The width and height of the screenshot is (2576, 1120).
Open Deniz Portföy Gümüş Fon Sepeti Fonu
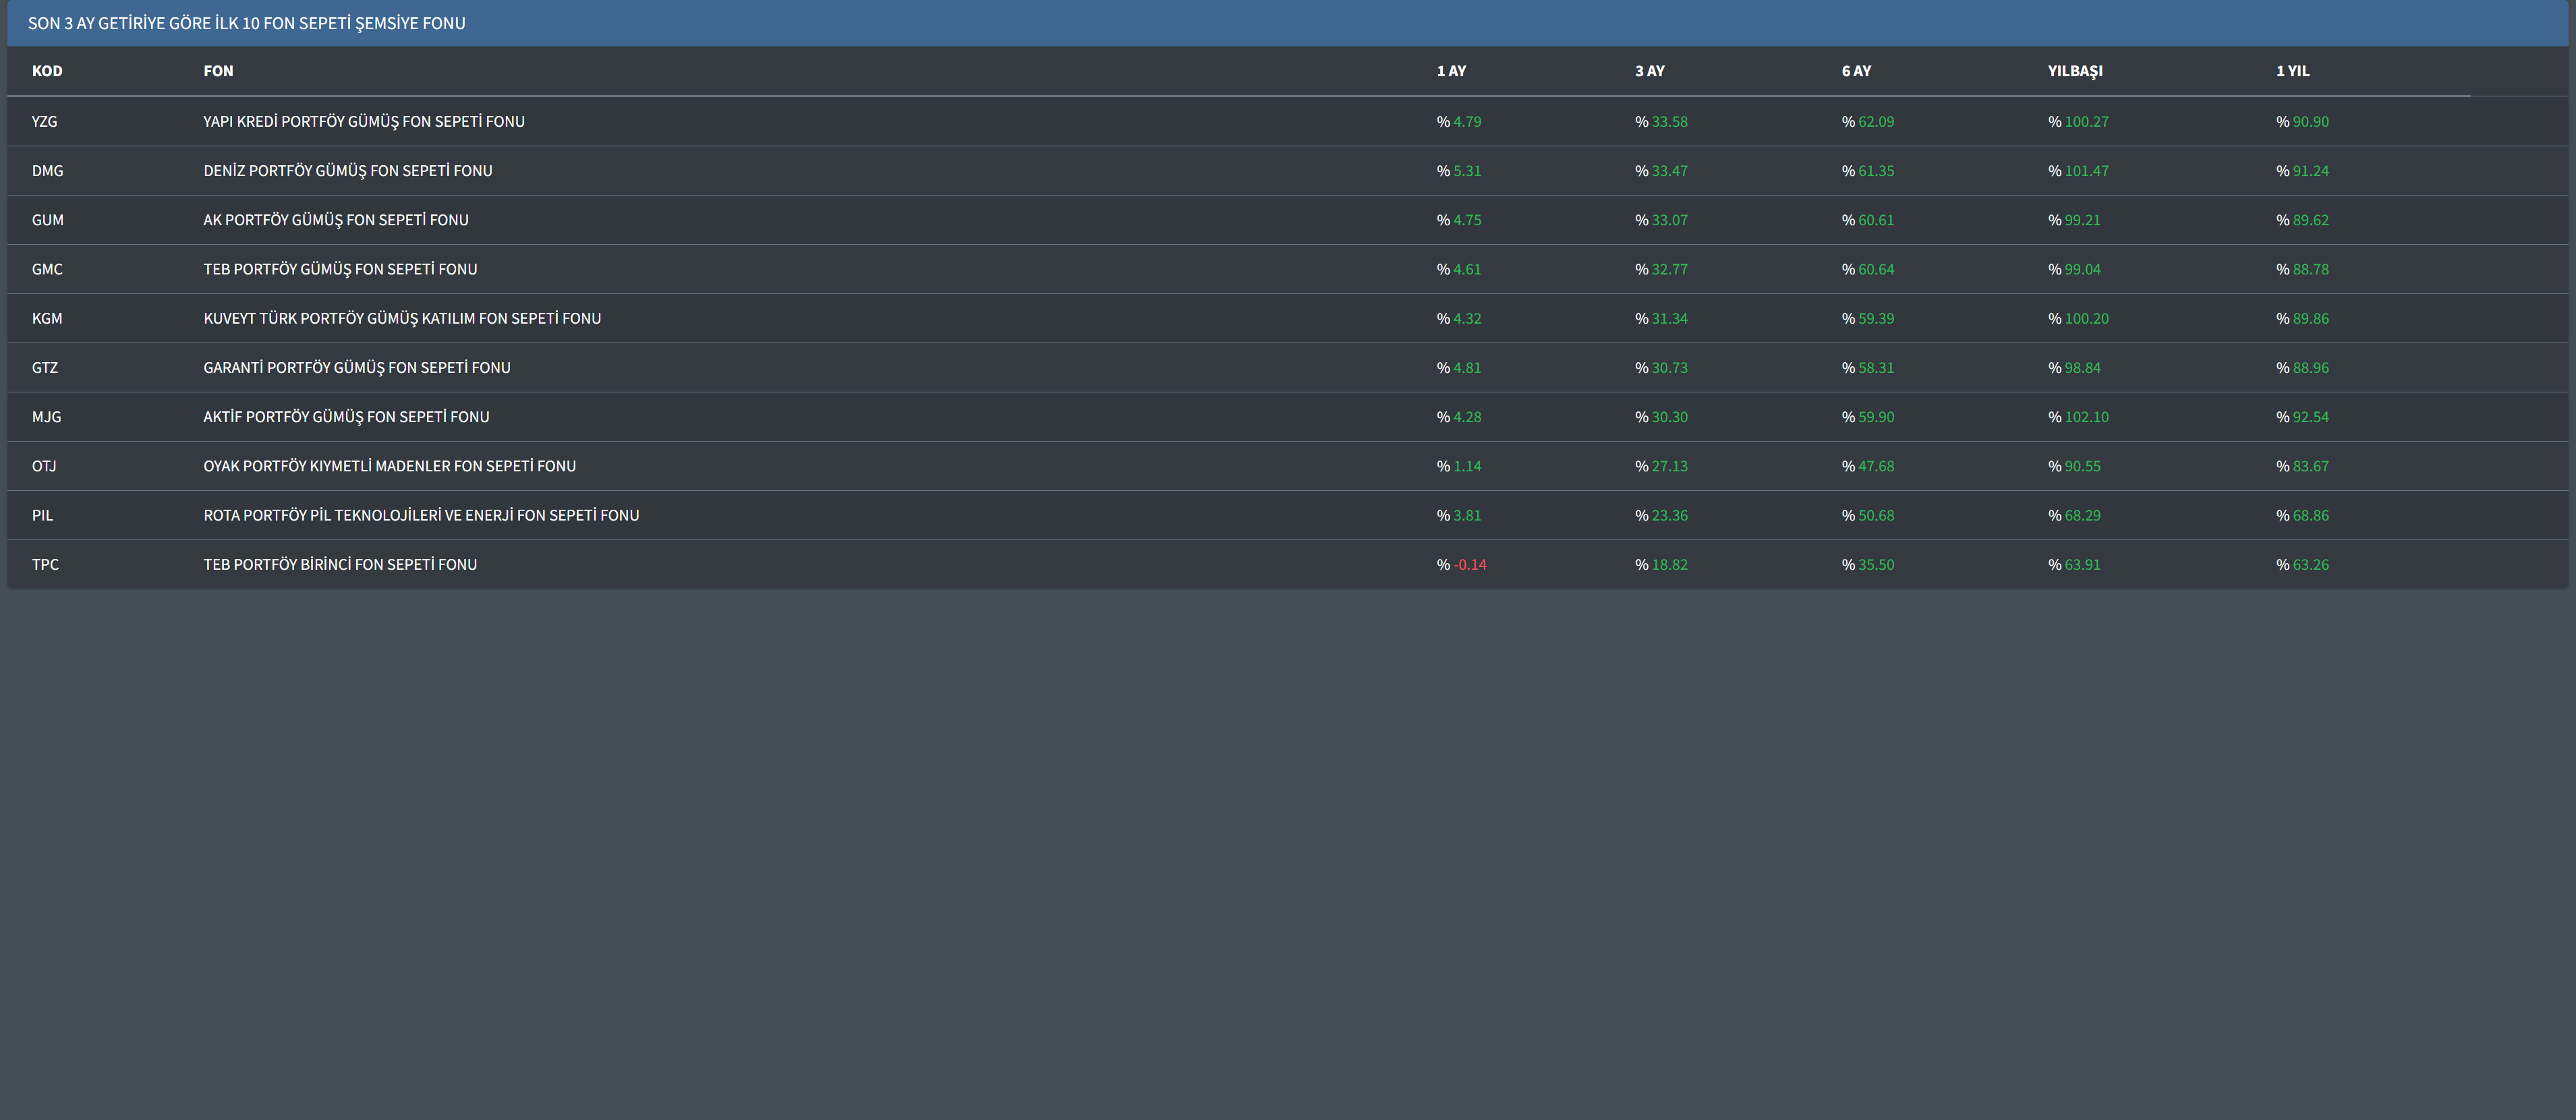pos(347,171)
